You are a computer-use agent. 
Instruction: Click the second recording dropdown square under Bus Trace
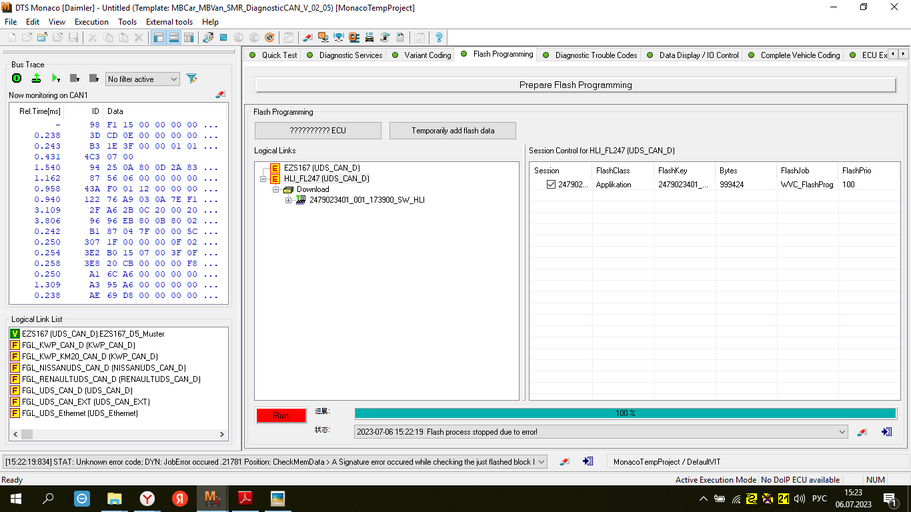[x=94, y=78]
